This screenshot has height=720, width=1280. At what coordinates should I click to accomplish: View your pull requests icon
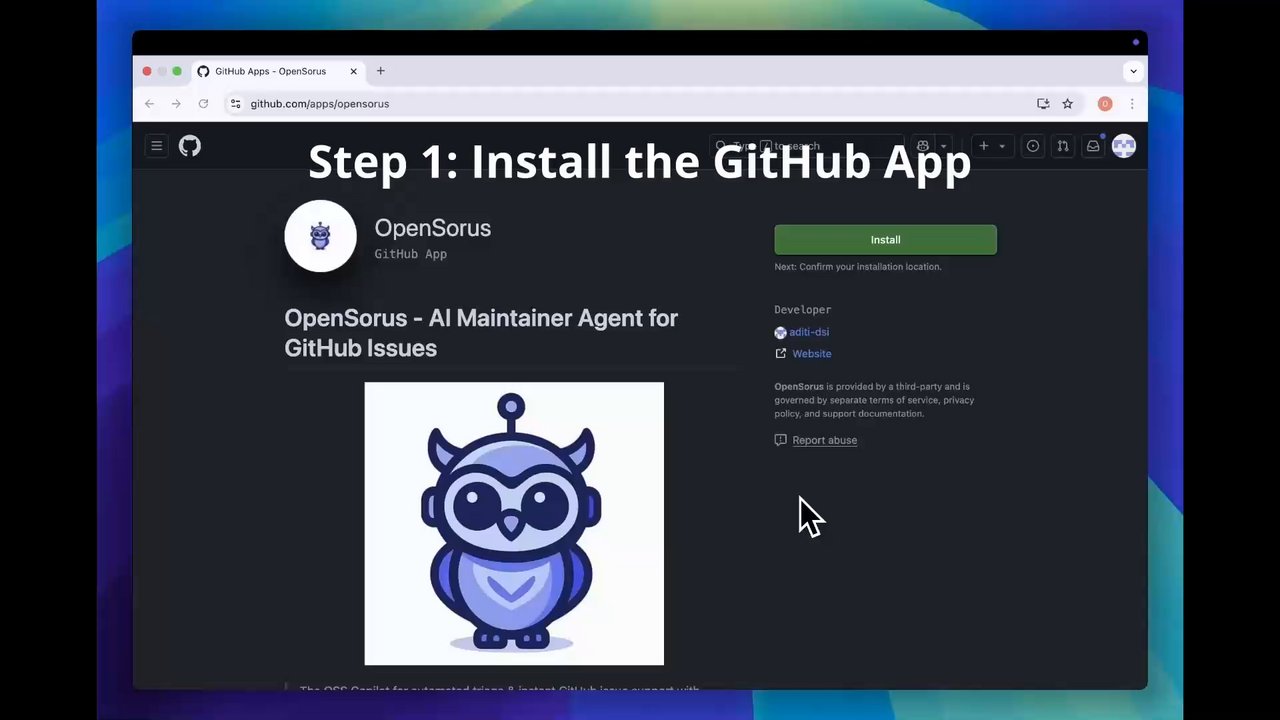tap(1063, 146)
